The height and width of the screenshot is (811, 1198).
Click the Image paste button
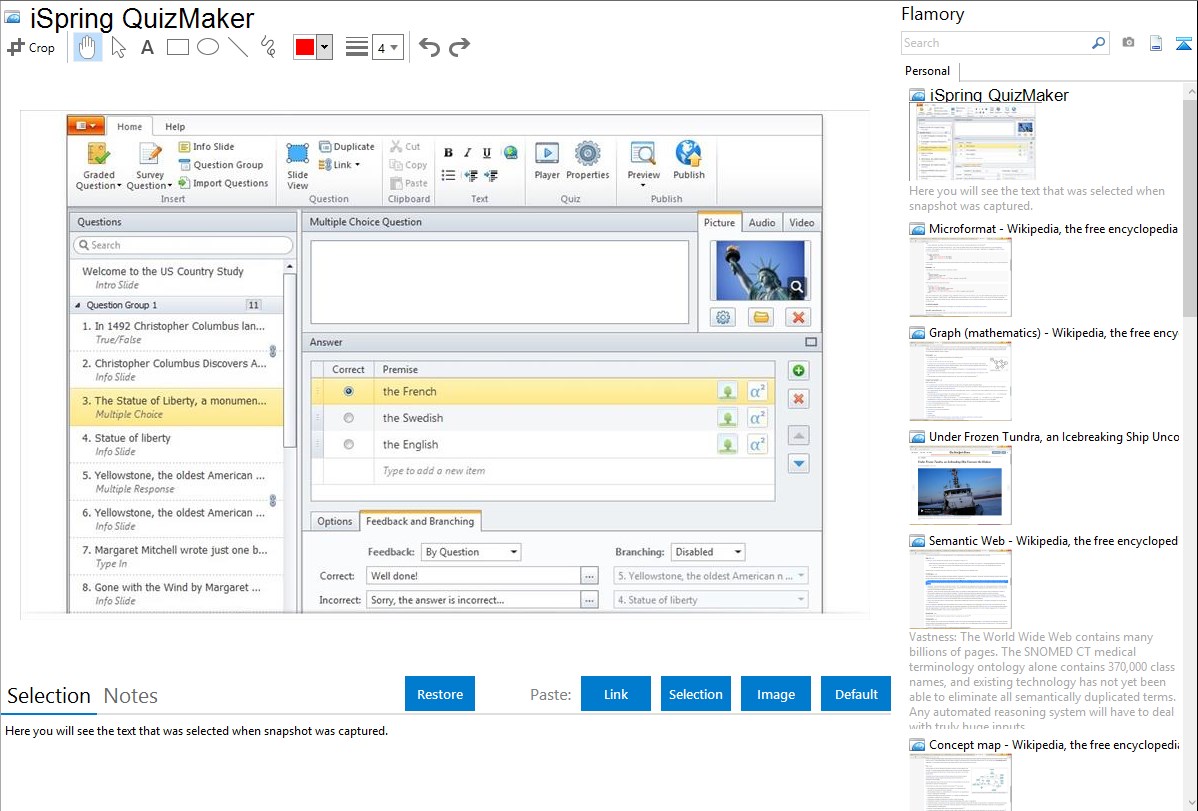[x=776, y=694]
